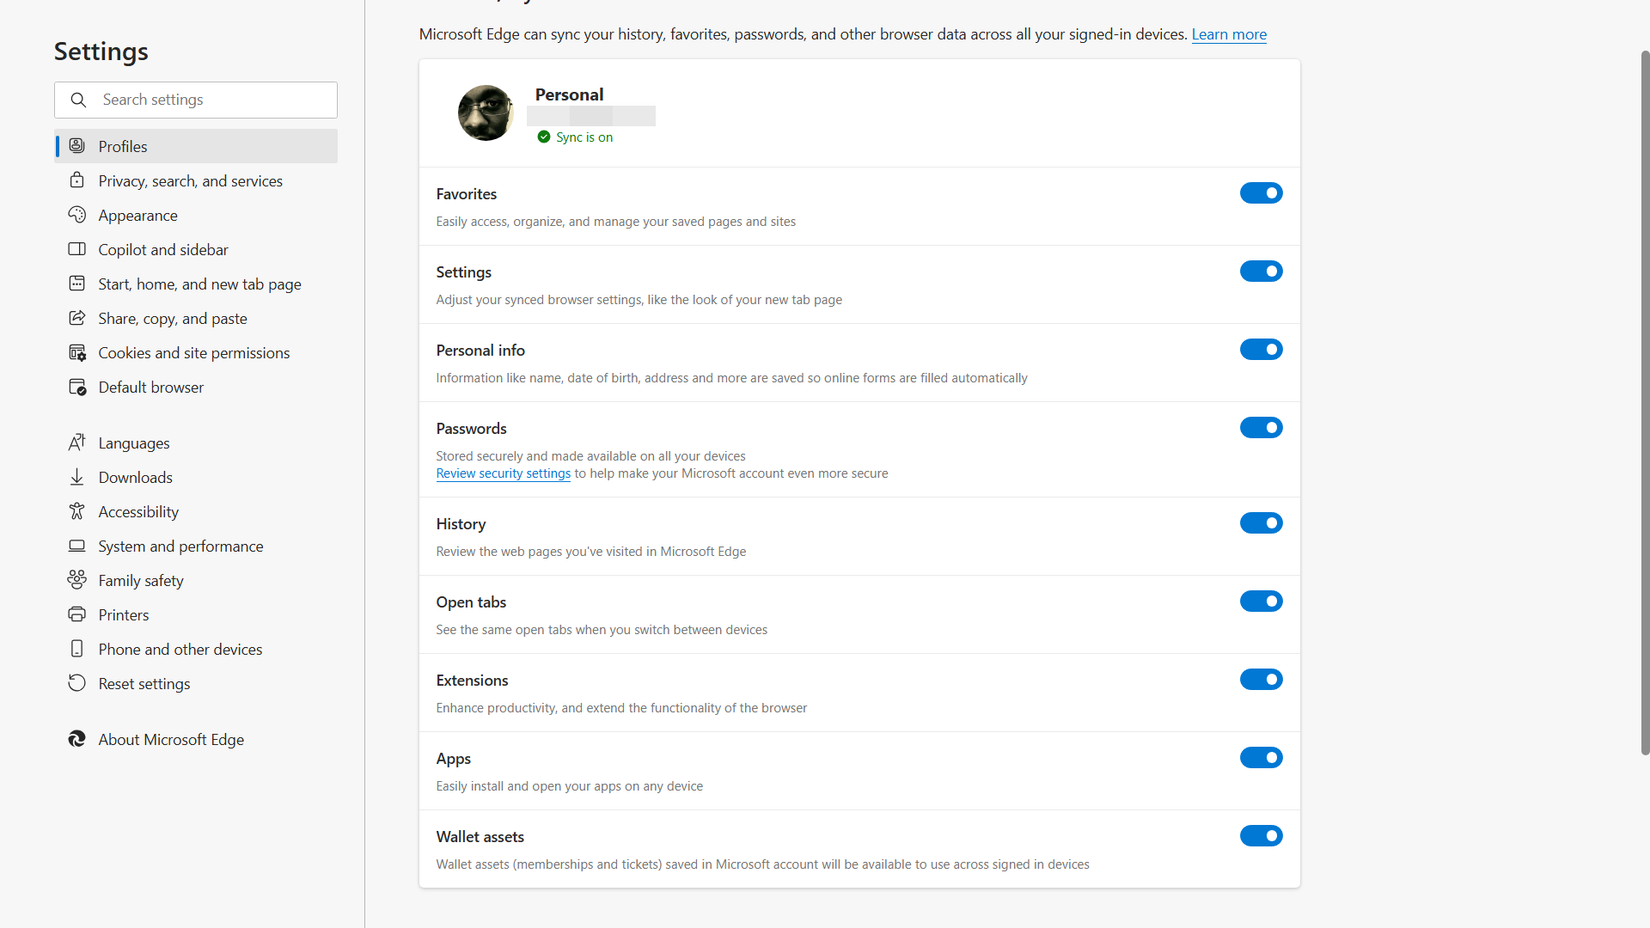The width and height of the screenshot is (1650, 928).
Task: Disable Passwords sync switch
Action: point(1260,428)
